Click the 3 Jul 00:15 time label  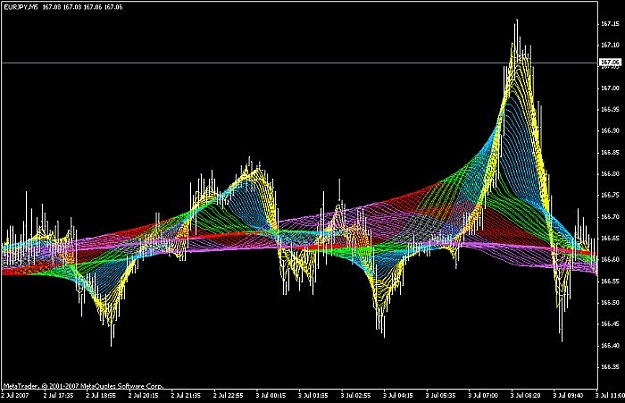pyautogui.click(x=271, y=396)
